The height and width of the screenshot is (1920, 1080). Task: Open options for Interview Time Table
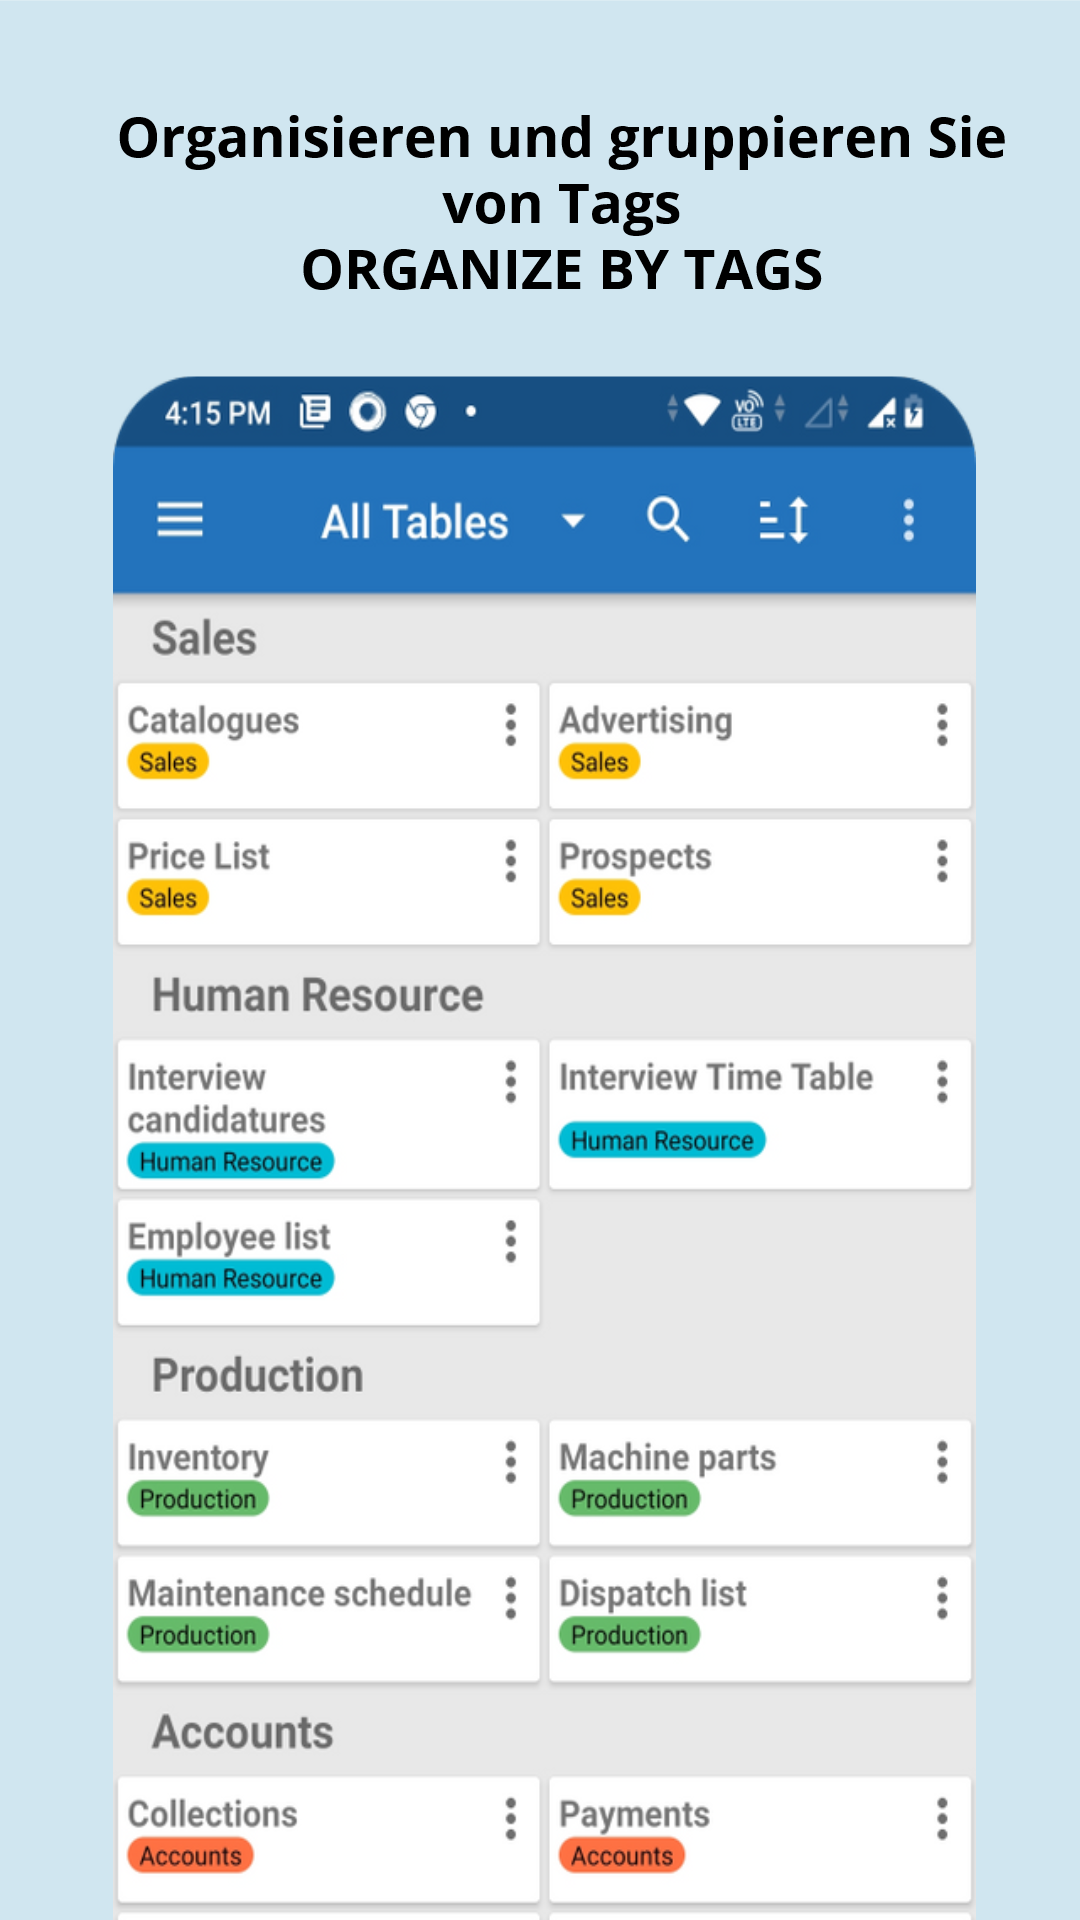pyautogui.click(x=942, y=1082)
